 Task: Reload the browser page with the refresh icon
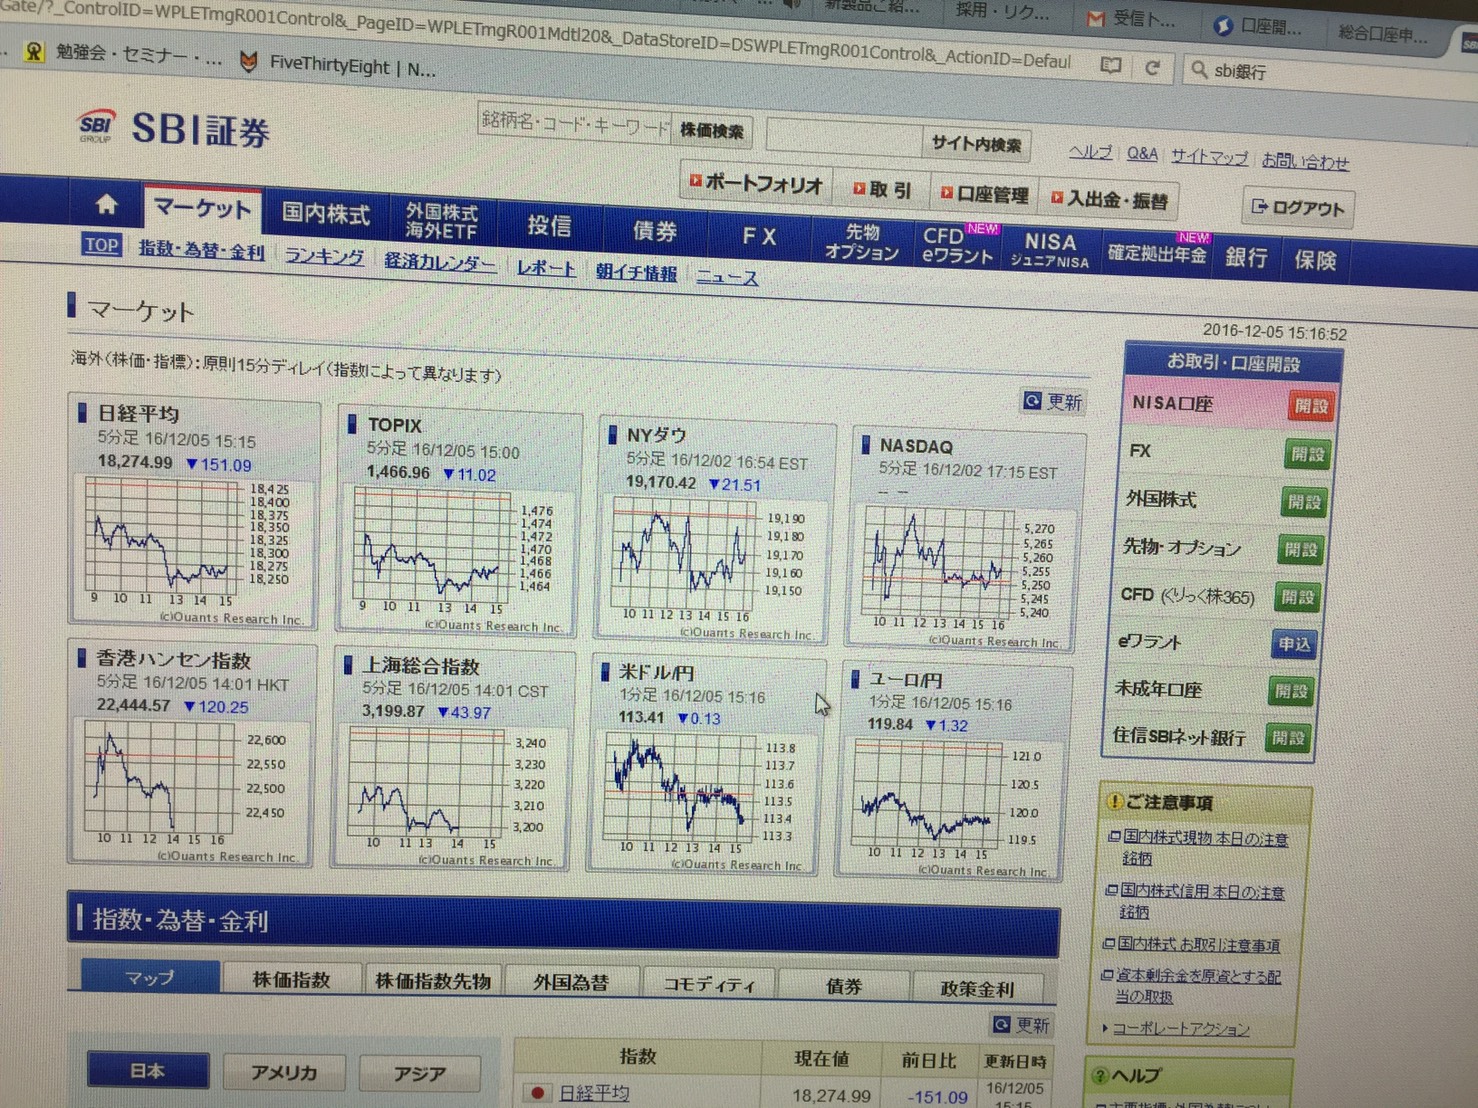[x=1153, y=67]
